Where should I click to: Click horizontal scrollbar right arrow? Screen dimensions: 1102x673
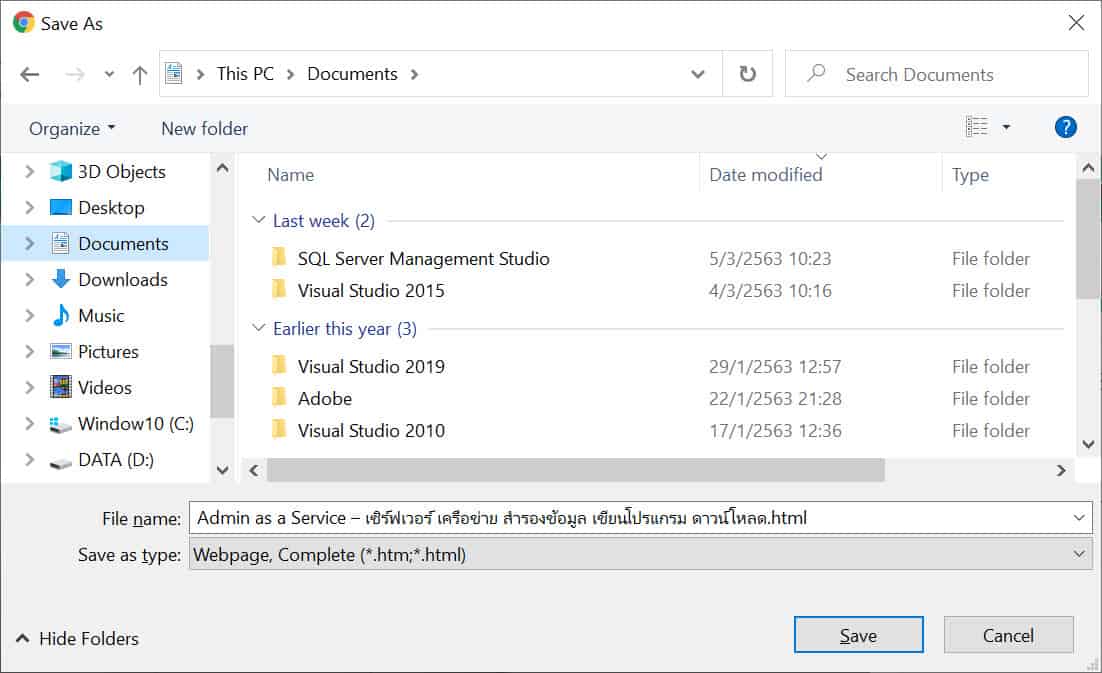pyautogui.click(x=1061, y=470)
